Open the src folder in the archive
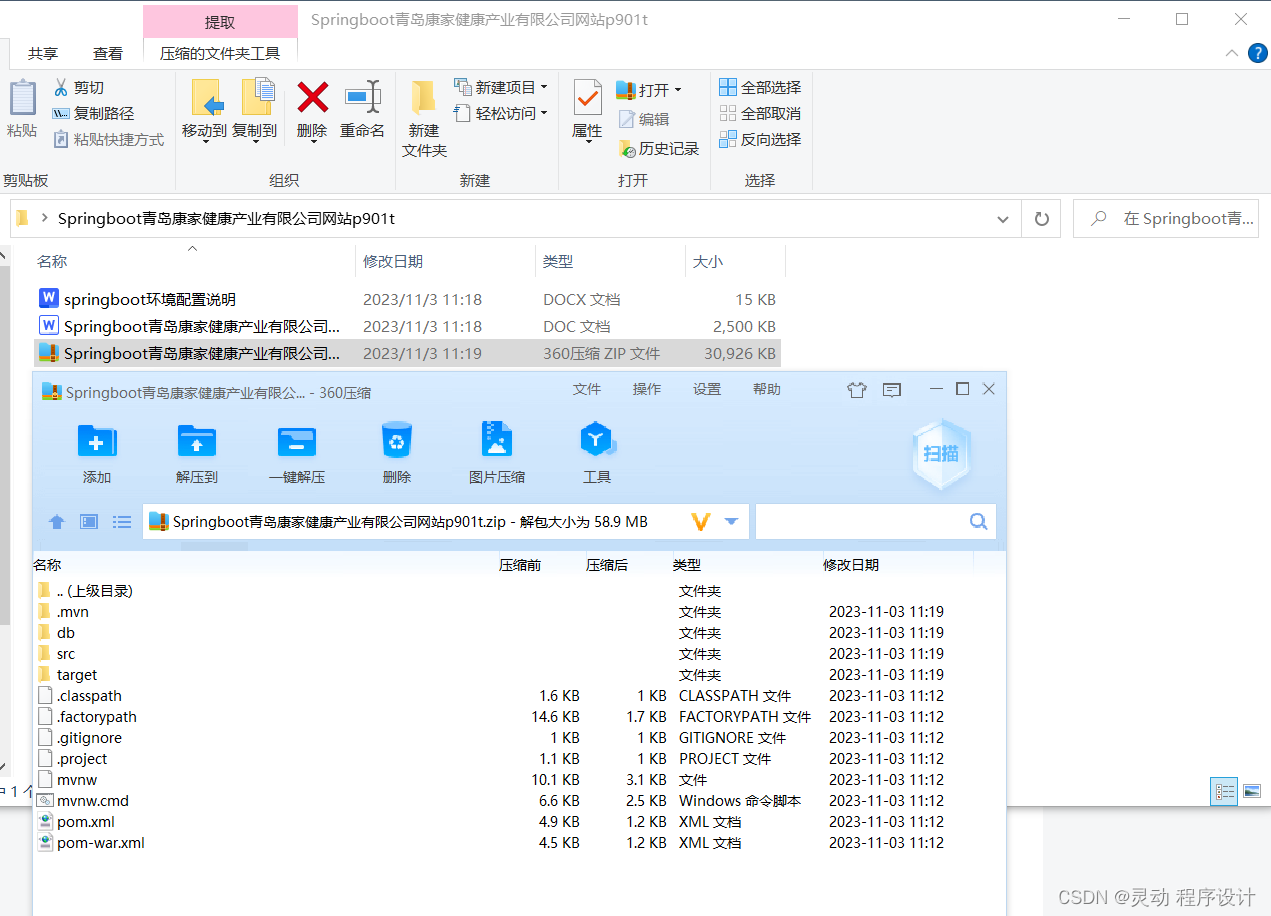 (66, 654)
